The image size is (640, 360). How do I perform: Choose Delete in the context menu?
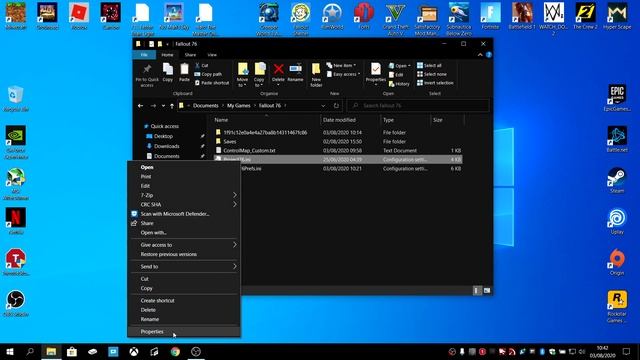pos(184,310)
